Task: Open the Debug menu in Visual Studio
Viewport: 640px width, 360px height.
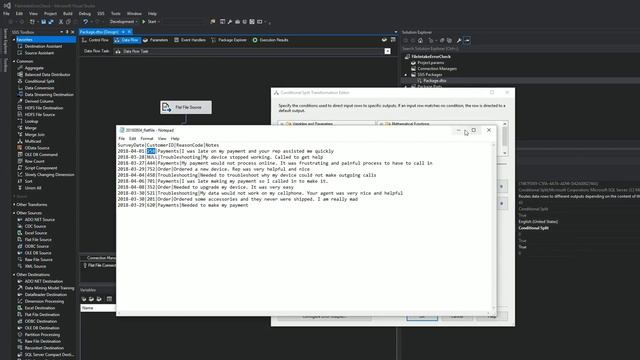Action: pos(84,13)
